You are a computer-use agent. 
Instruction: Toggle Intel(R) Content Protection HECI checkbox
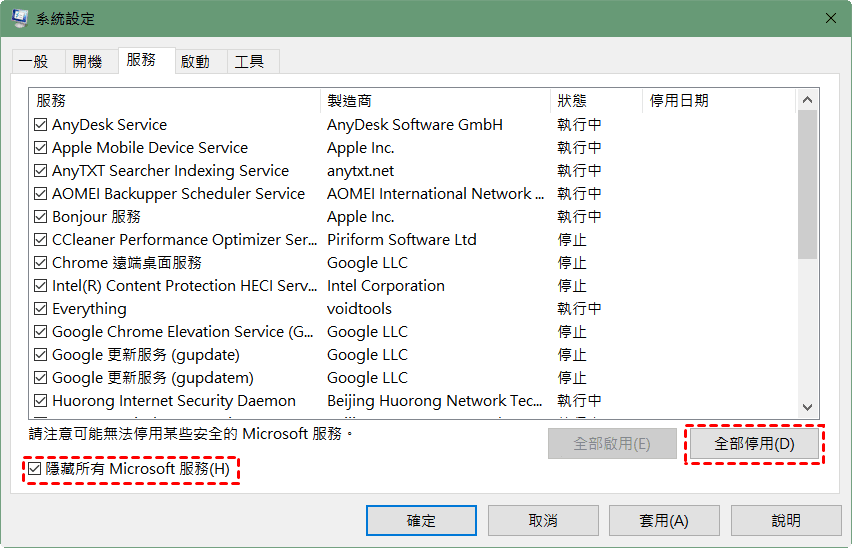point(40,286)
